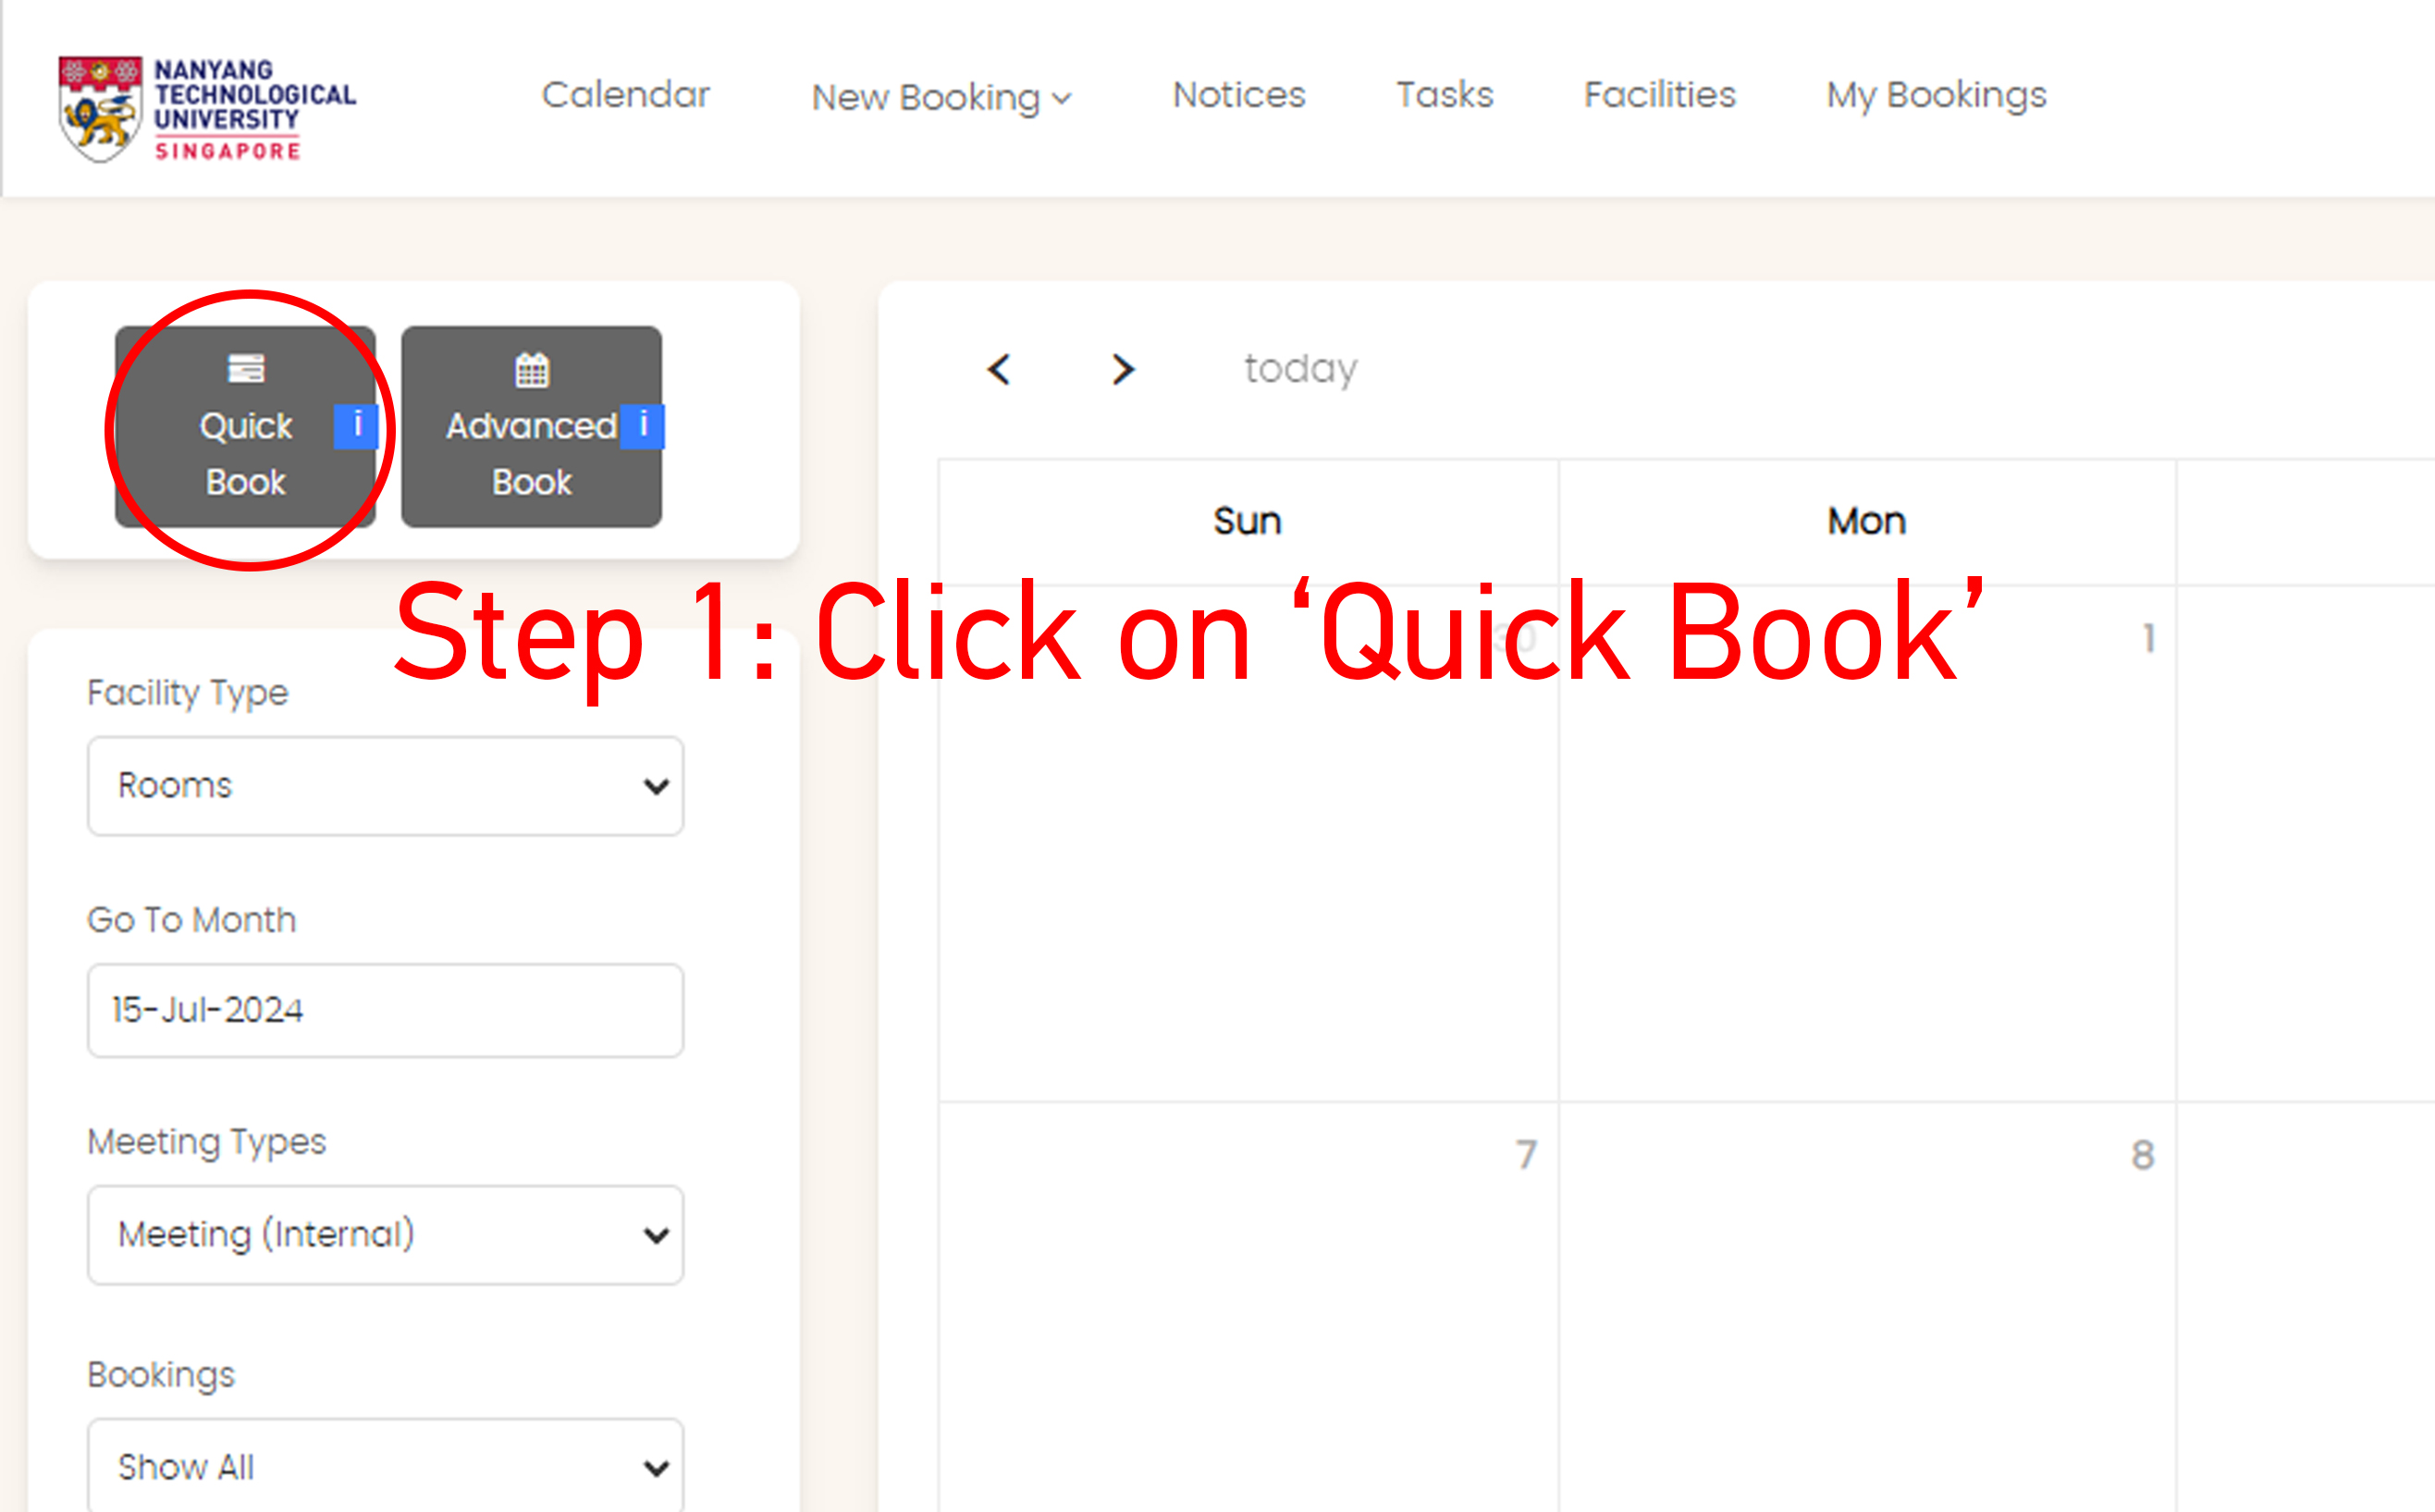Image resolution: width=2435 pixels, height=1512 pixels.
Task: Open the Facilities menu item
Action: pyautogui.click(x=1659, y=95)
